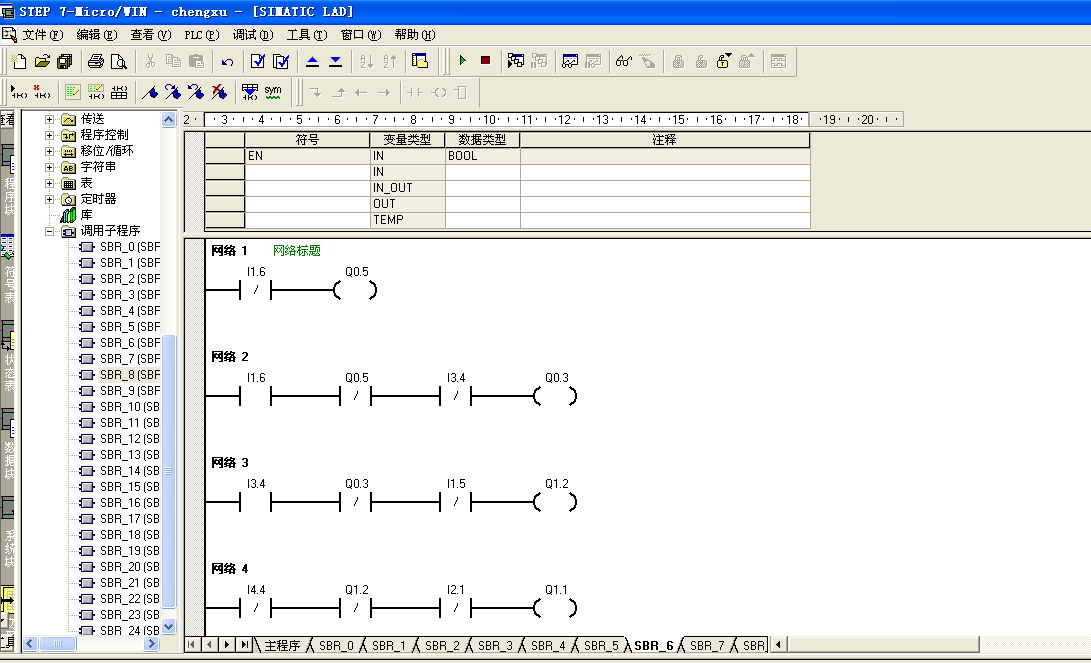Select SBR_0 in the subroutine tree

pyautogui.click(x=129, y=247)
